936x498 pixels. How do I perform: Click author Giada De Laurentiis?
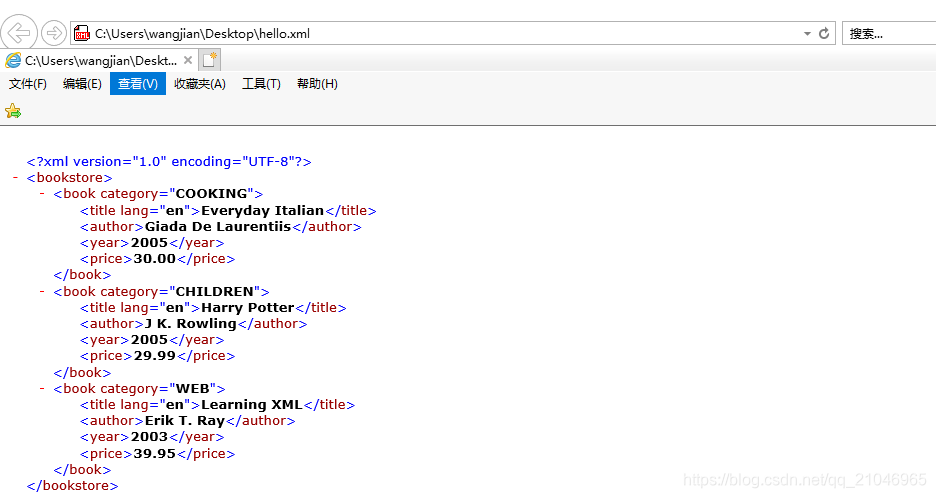(x=218, y=227)
